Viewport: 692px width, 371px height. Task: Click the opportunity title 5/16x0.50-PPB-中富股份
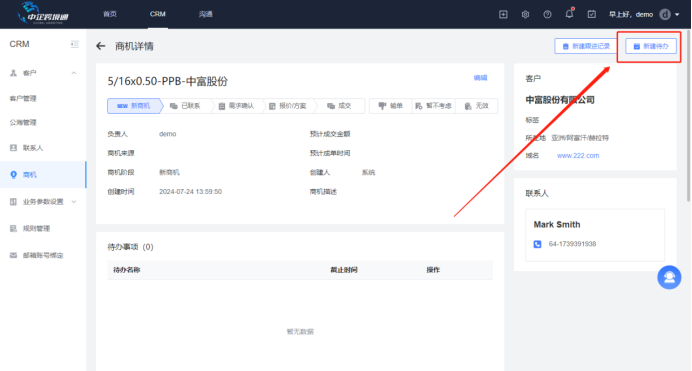[168, 81]
